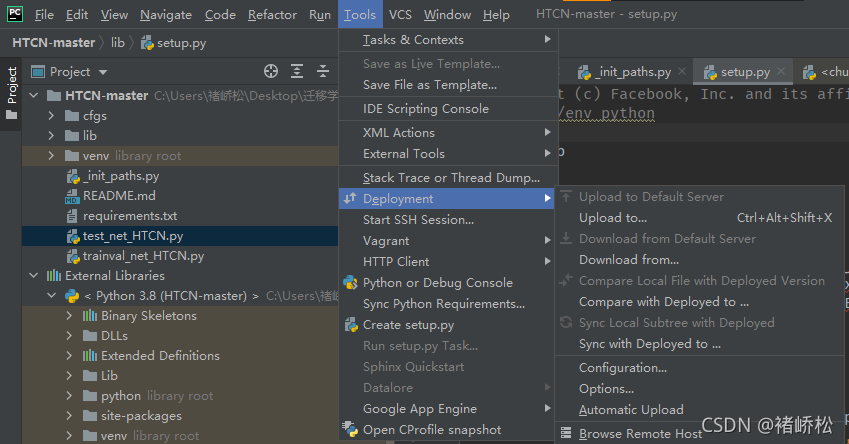Collapse the External Libraries node
849x444 pixels.
34,276
